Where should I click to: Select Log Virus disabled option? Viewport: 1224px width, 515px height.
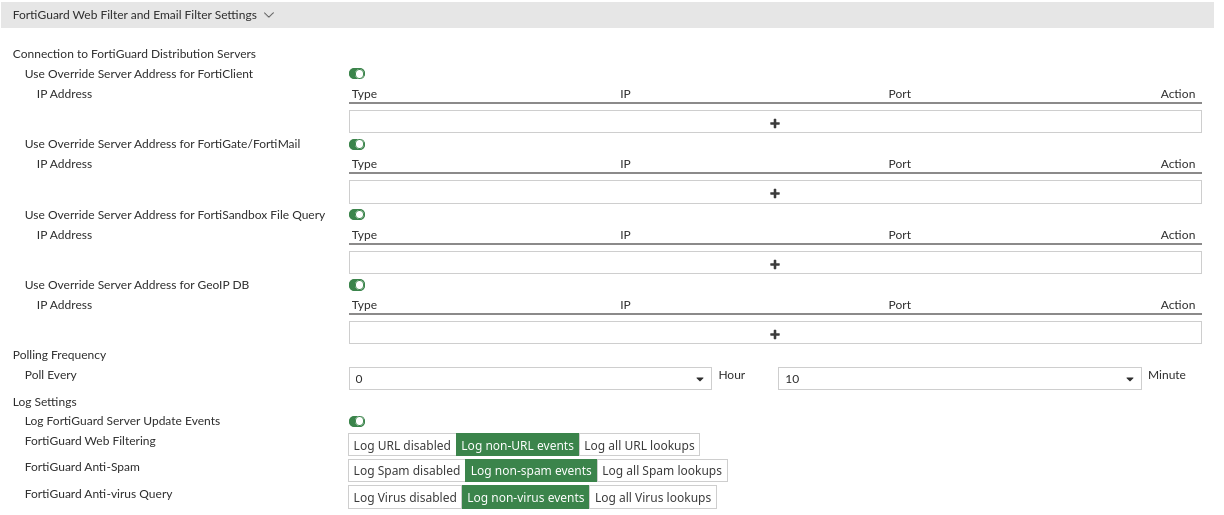point(405,497)
